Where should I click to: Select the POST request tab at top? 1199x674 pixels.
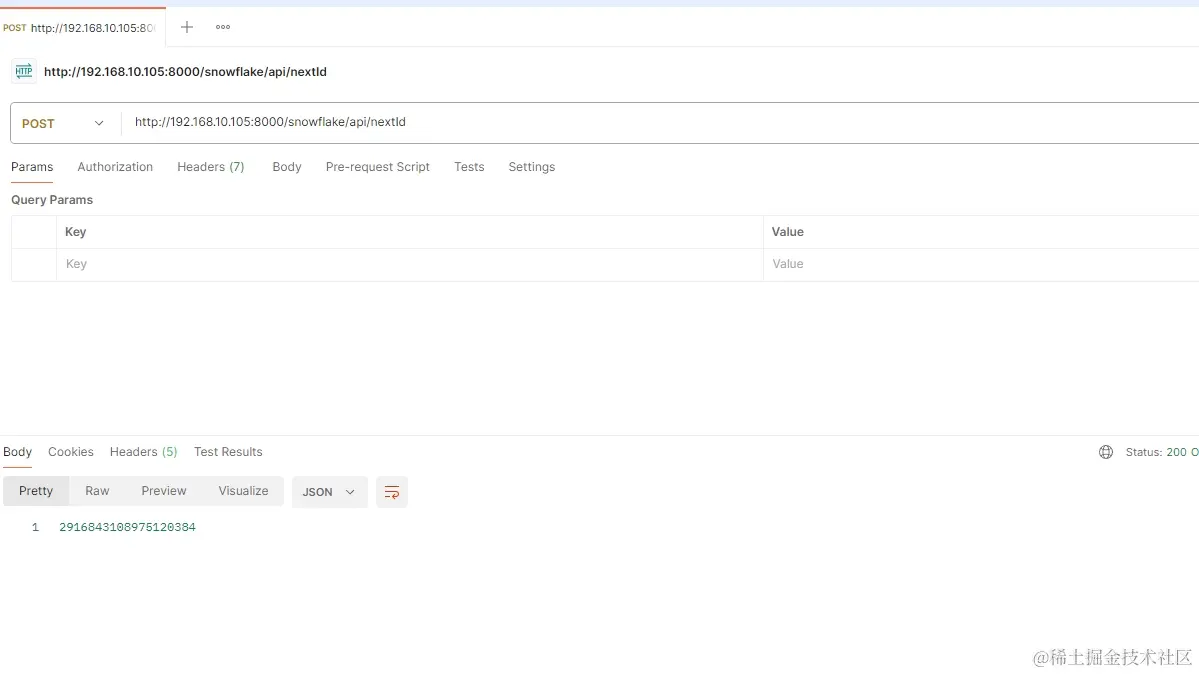[x=83, y=28]
